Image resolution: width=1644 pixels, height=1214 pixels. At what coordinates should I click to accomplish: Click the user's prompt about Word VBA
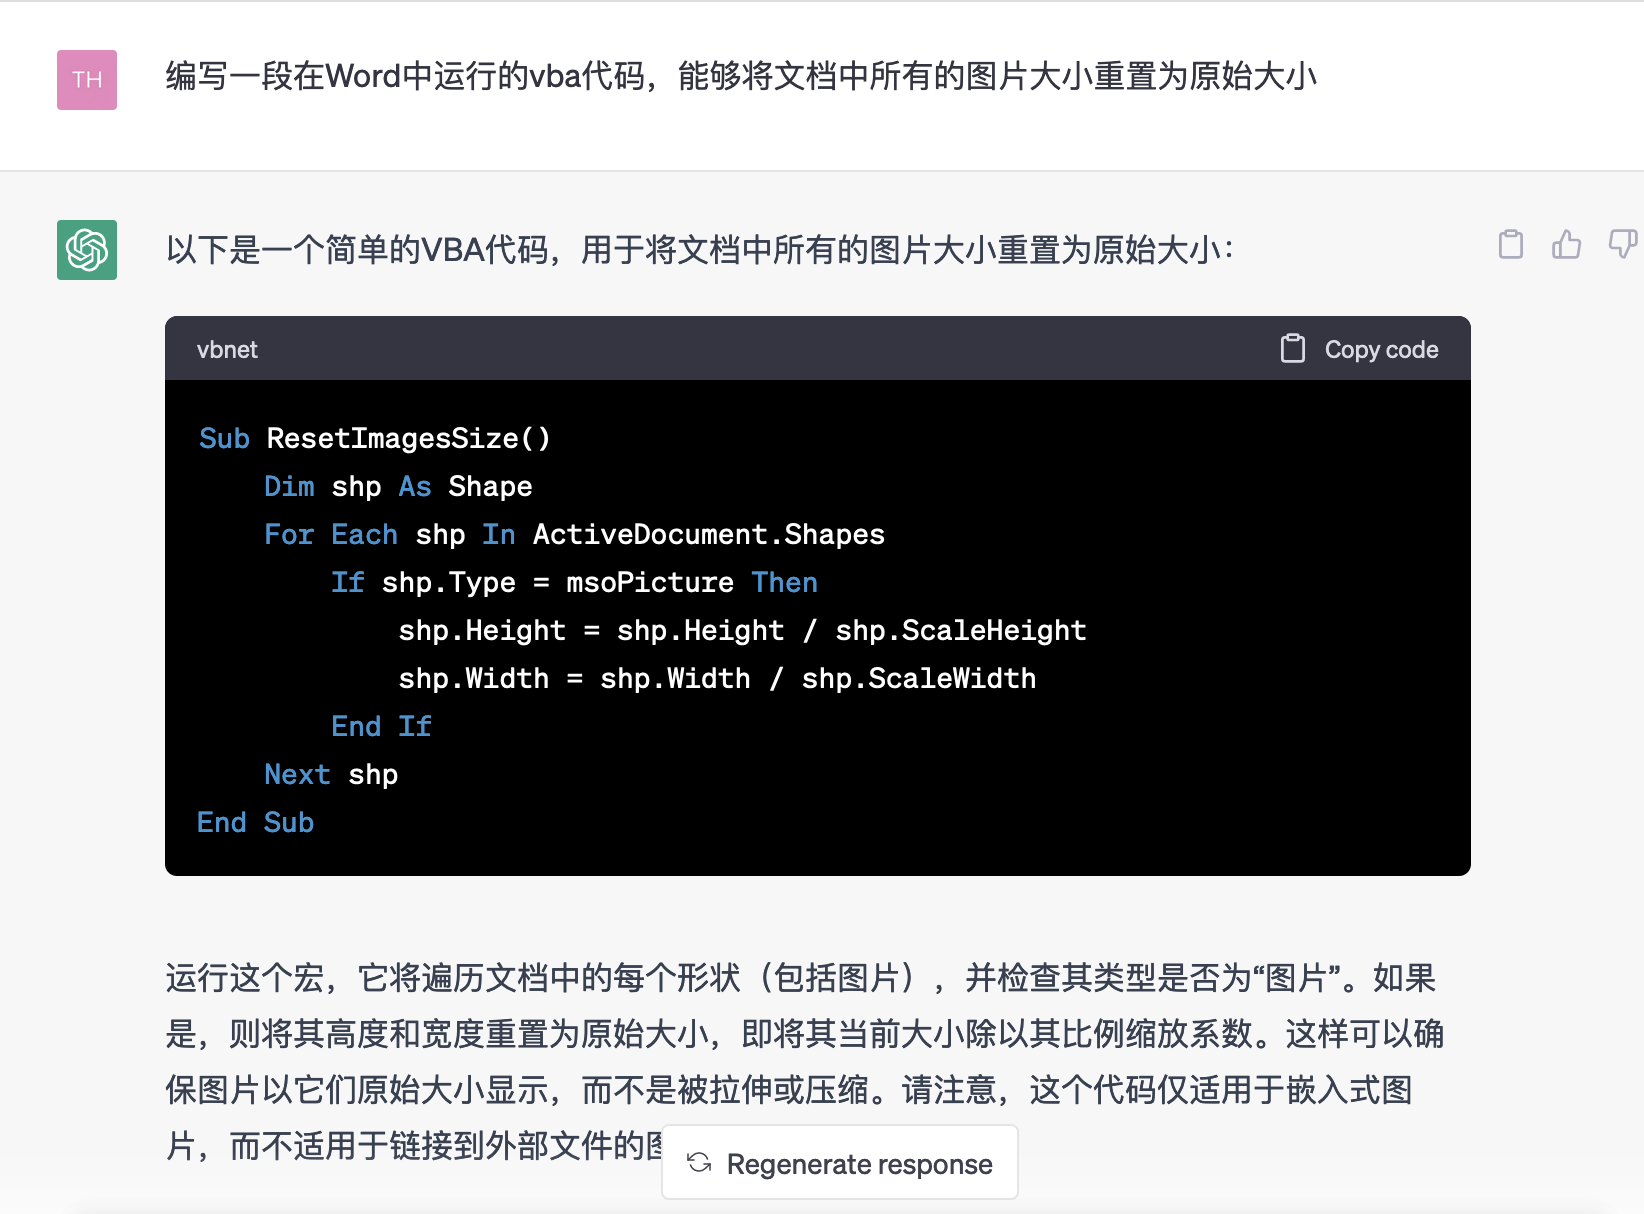pyautogui.click(x=740, y=76)
